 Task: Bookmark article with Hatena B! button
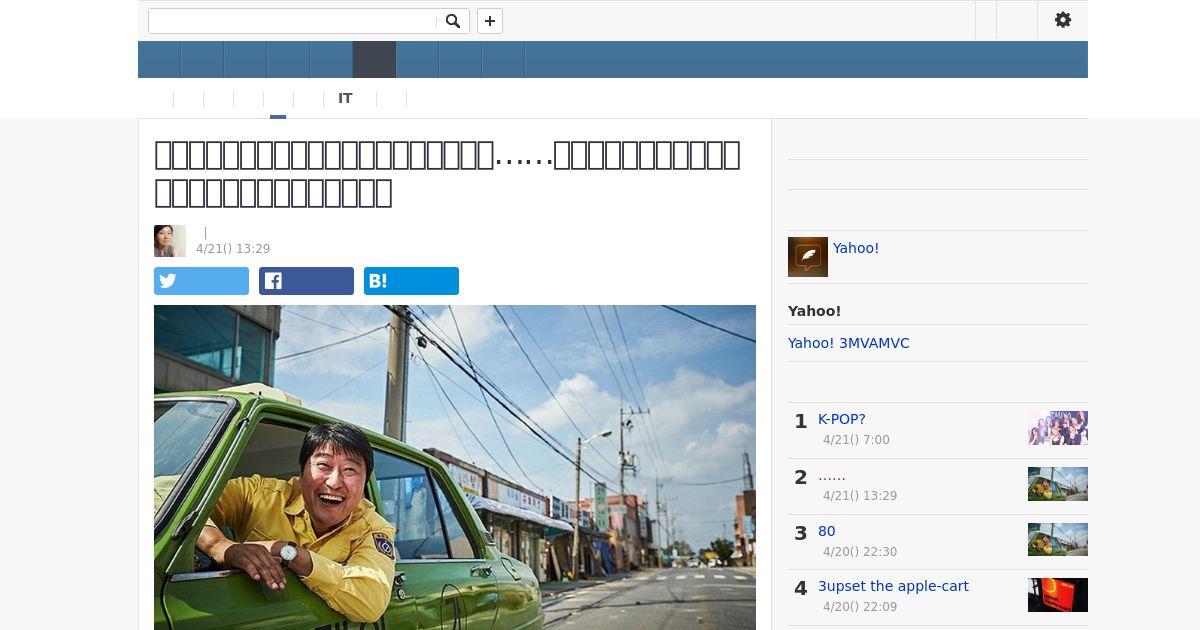411,281
